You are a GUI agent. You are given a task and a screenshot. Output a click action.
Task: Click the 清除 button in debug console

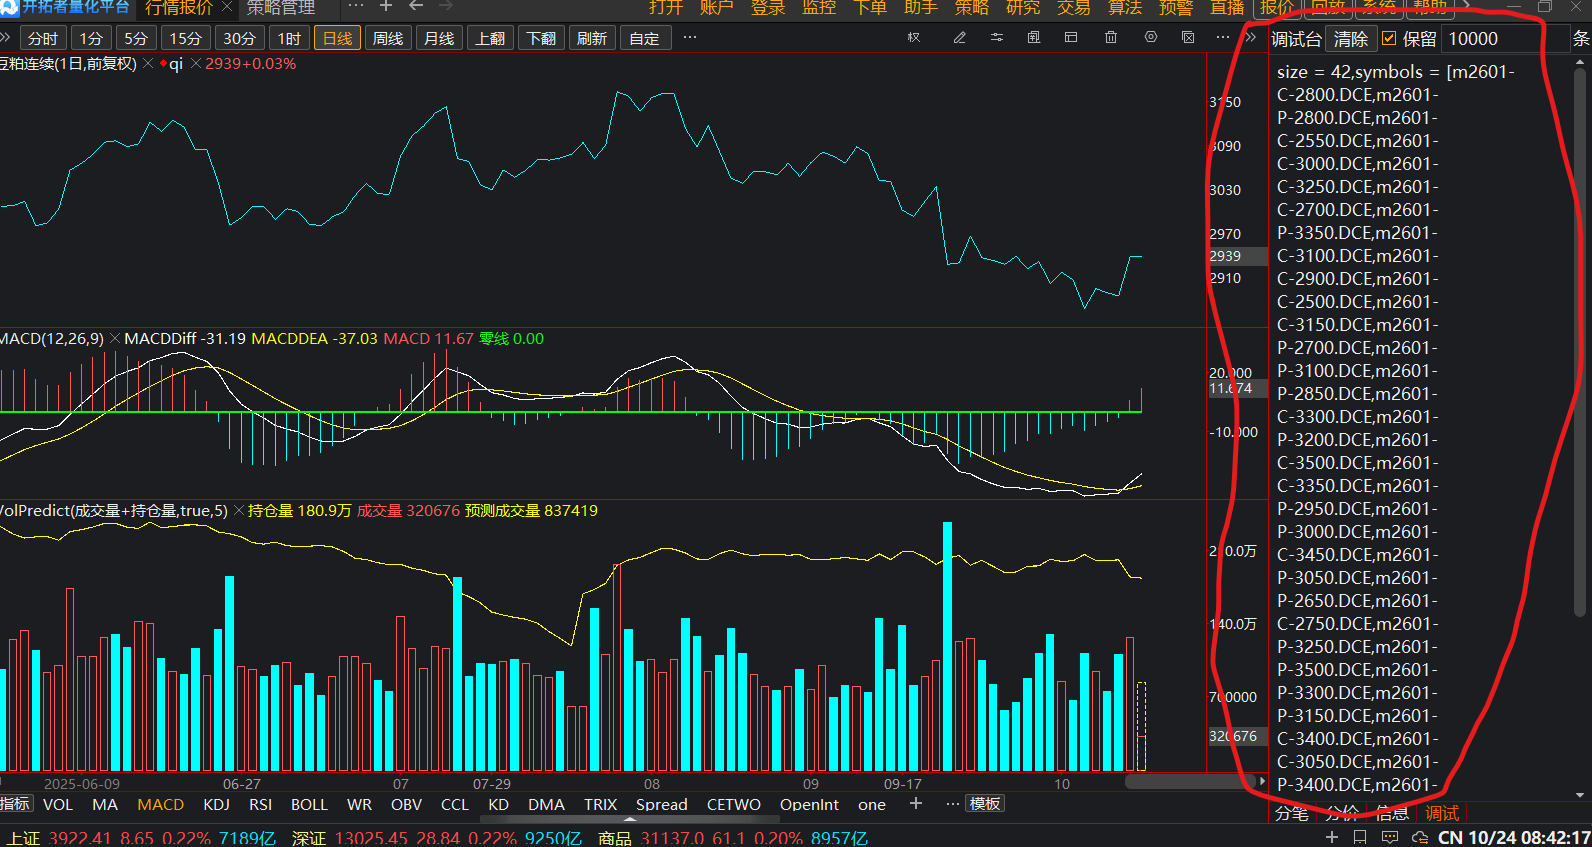coord(1350,39)
